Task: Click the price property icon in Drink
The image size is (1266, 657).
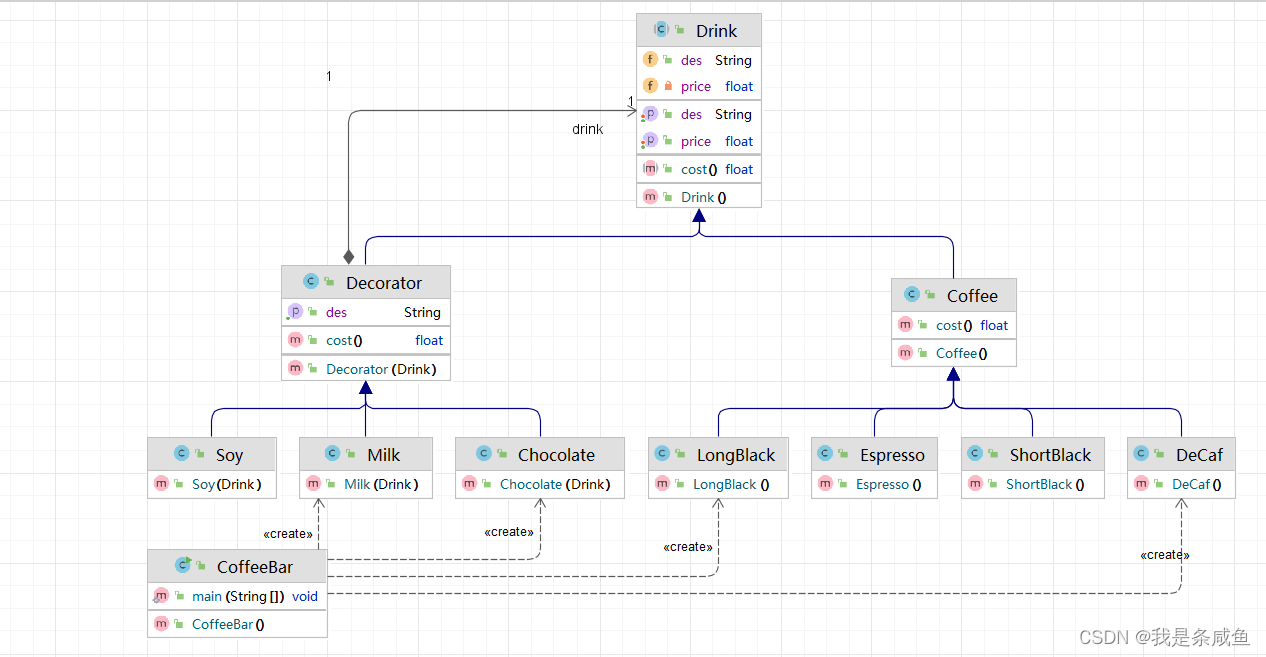Action: [651, 141]
